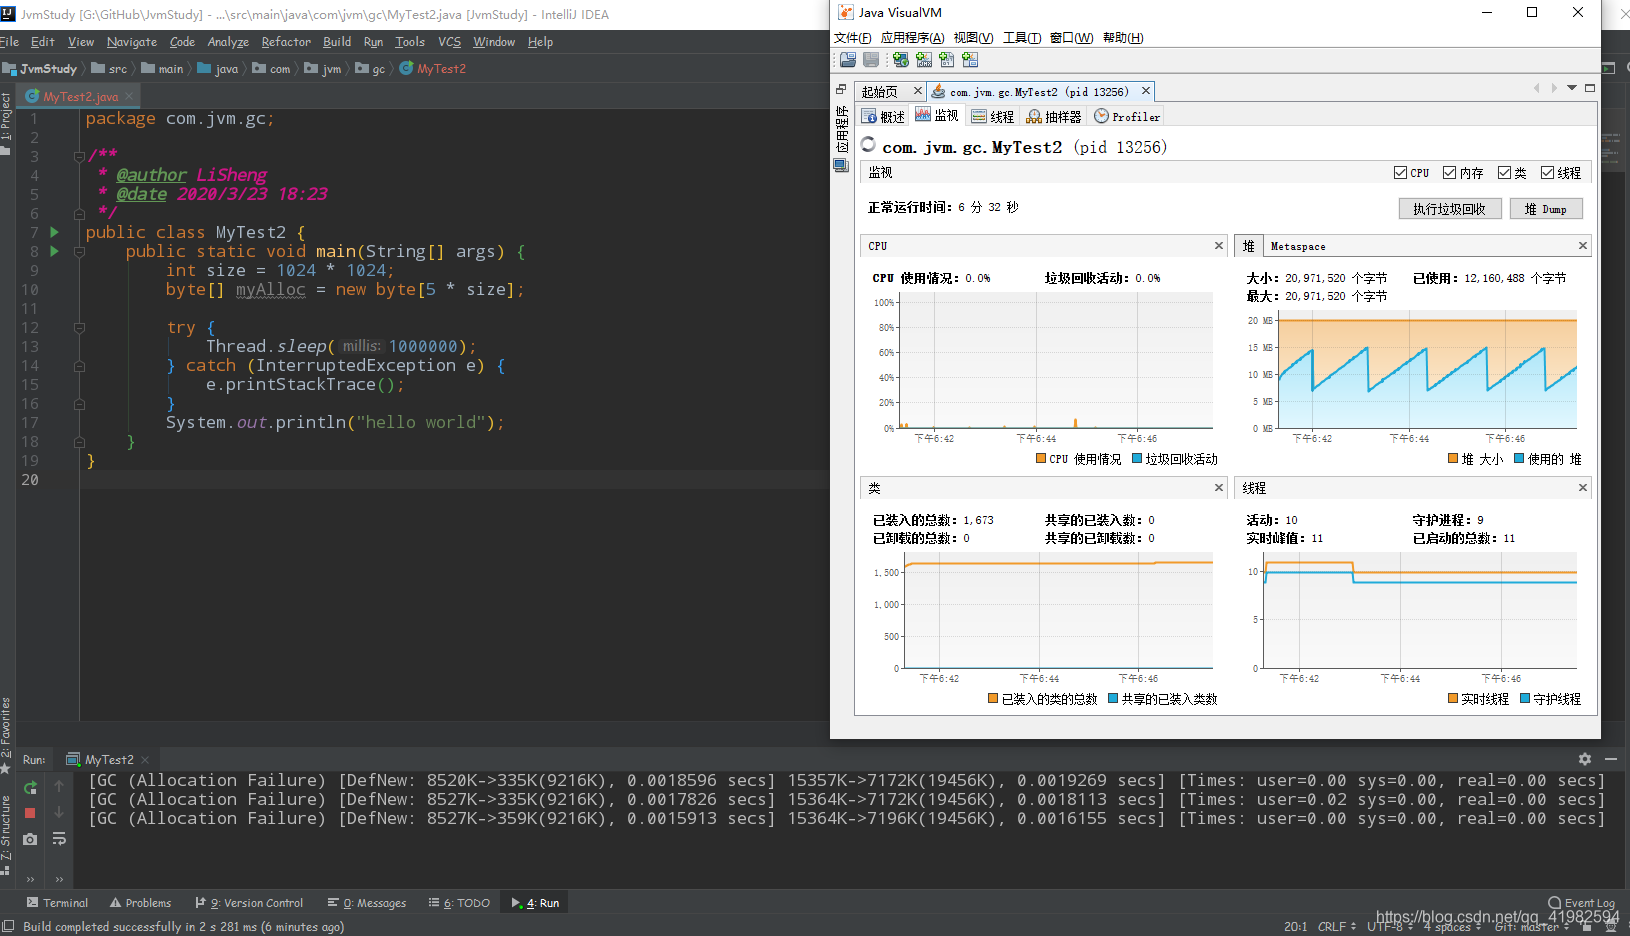
Task: Open the Refactor menu in IntelliJ
Action: pyautogui.click(x=286, y=42)
